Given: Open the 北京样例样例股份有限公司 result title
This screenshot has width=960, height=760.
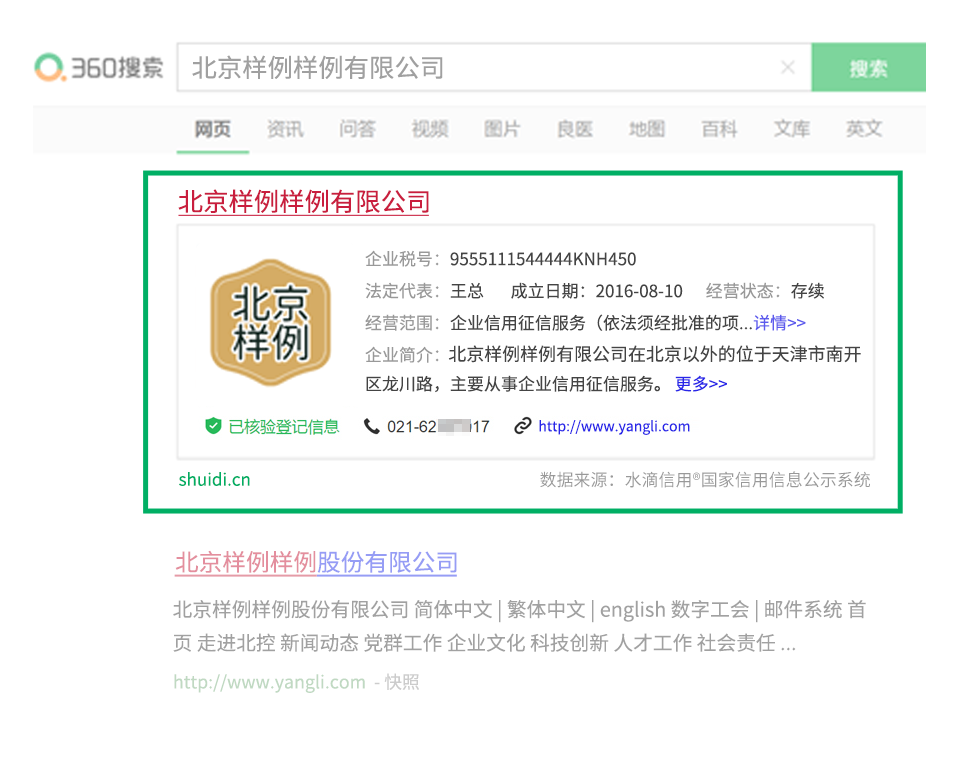Looking at the screenshot, I should (x=316, y=562).
